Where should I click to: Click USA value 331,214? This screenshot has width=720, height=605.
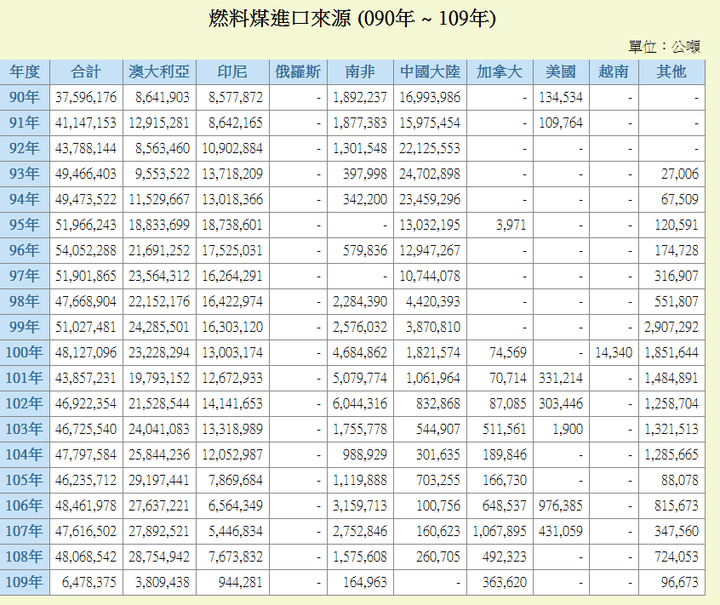pyautogui.click(x=561, y=378)
